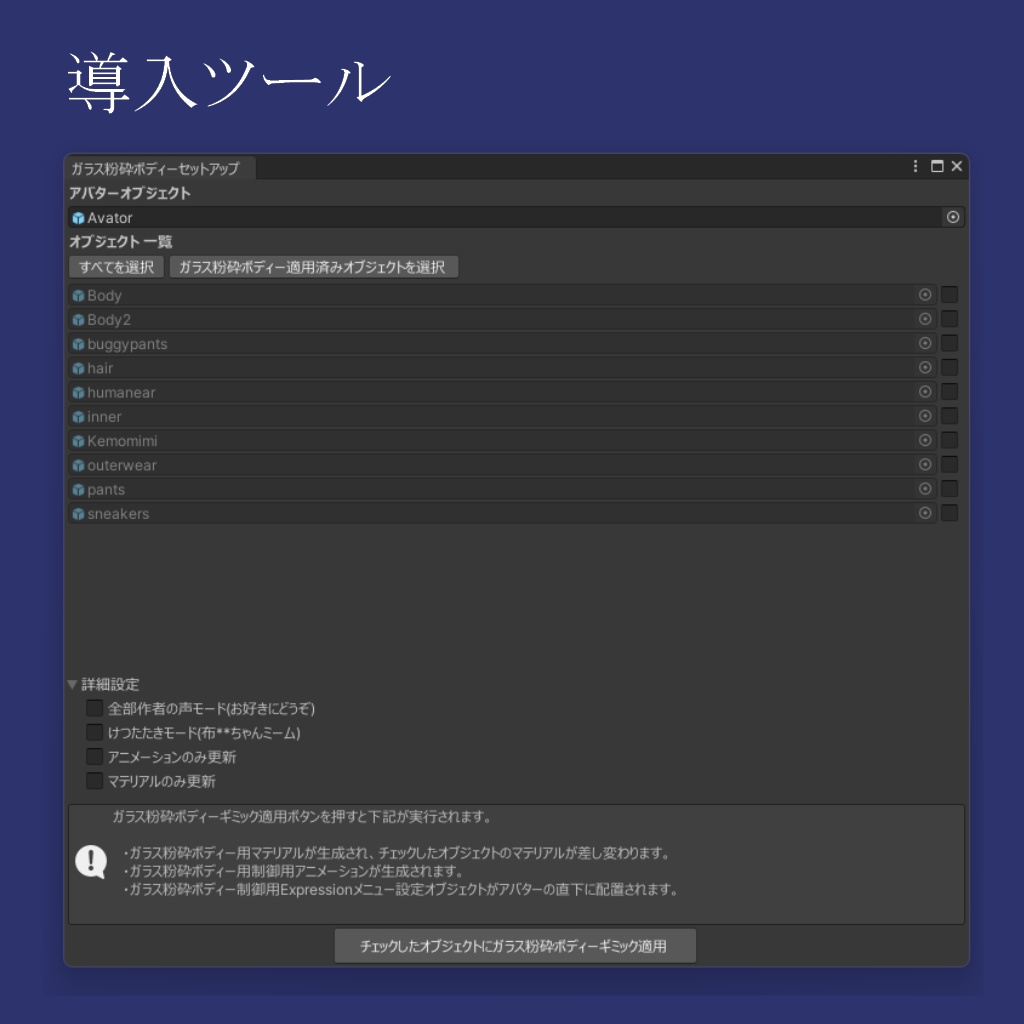Click the sneakers object picker icon
This screenshot has width=1024, height=1024.
point(925,513)
